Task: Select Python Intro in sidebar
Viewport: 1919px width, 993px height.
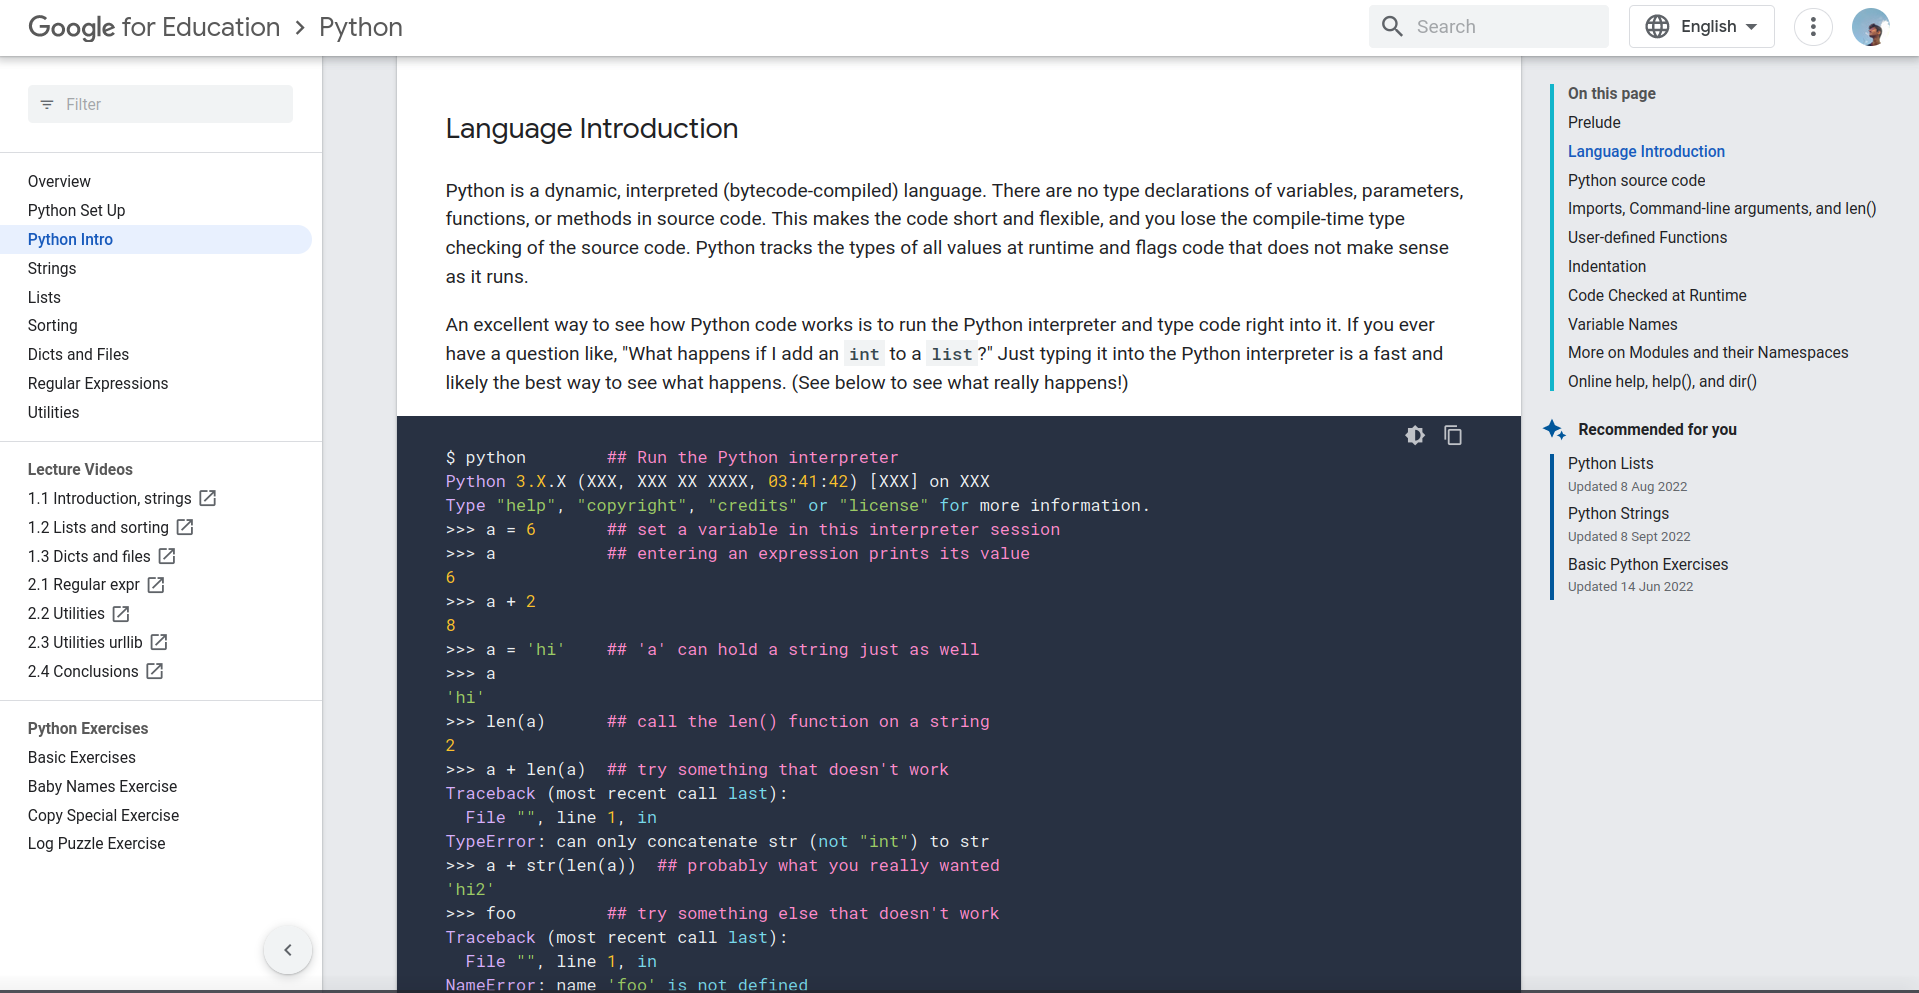Action: pos(70,239)
